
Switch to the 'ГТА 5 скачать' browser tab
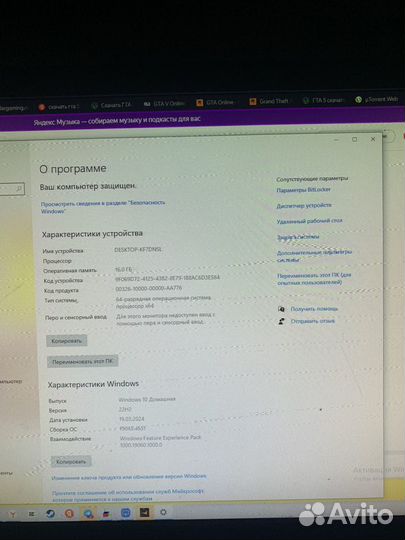pyautogui.click(x=323, y=100)
